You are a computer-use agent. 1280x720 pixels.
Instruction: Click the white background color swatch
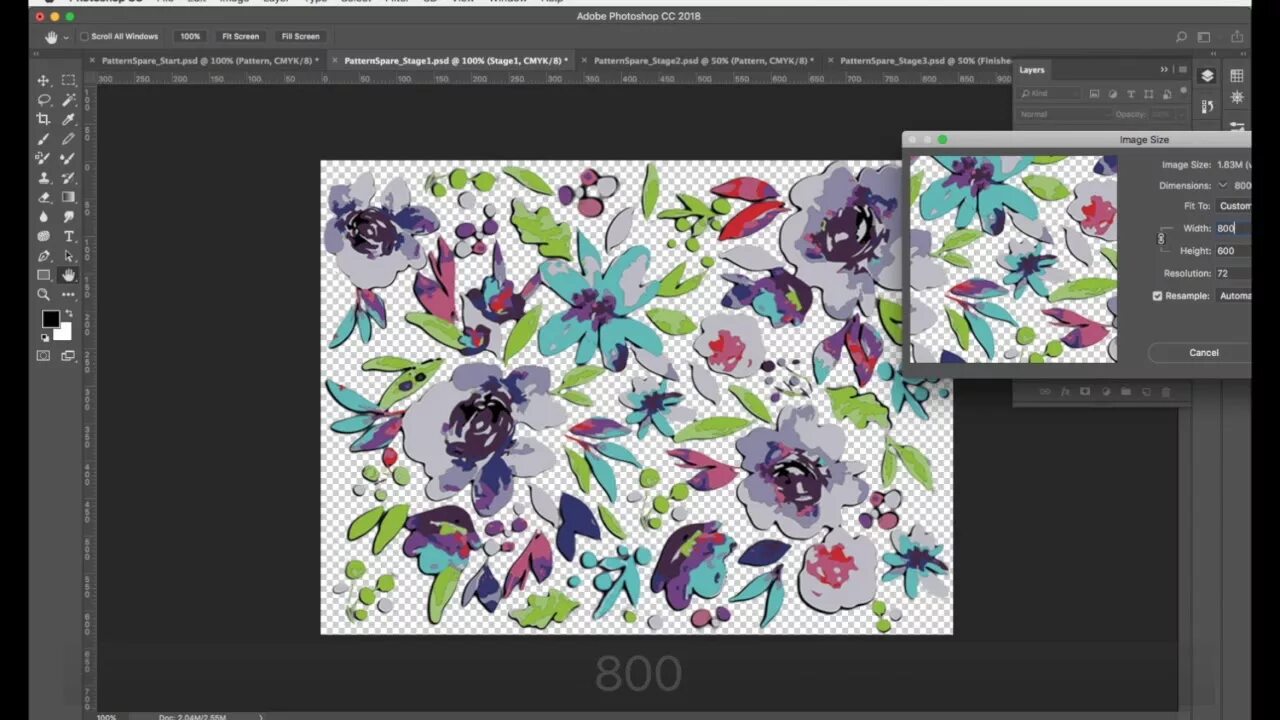(65, 334)
